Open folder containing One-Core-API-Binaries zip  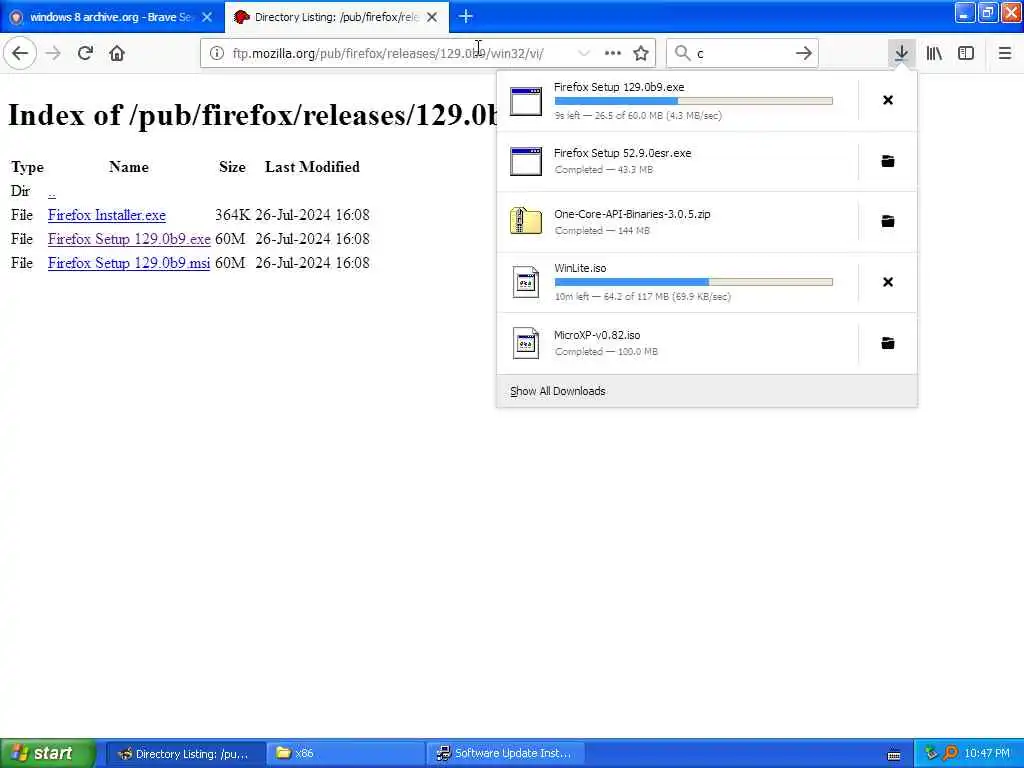pos(888,221)
